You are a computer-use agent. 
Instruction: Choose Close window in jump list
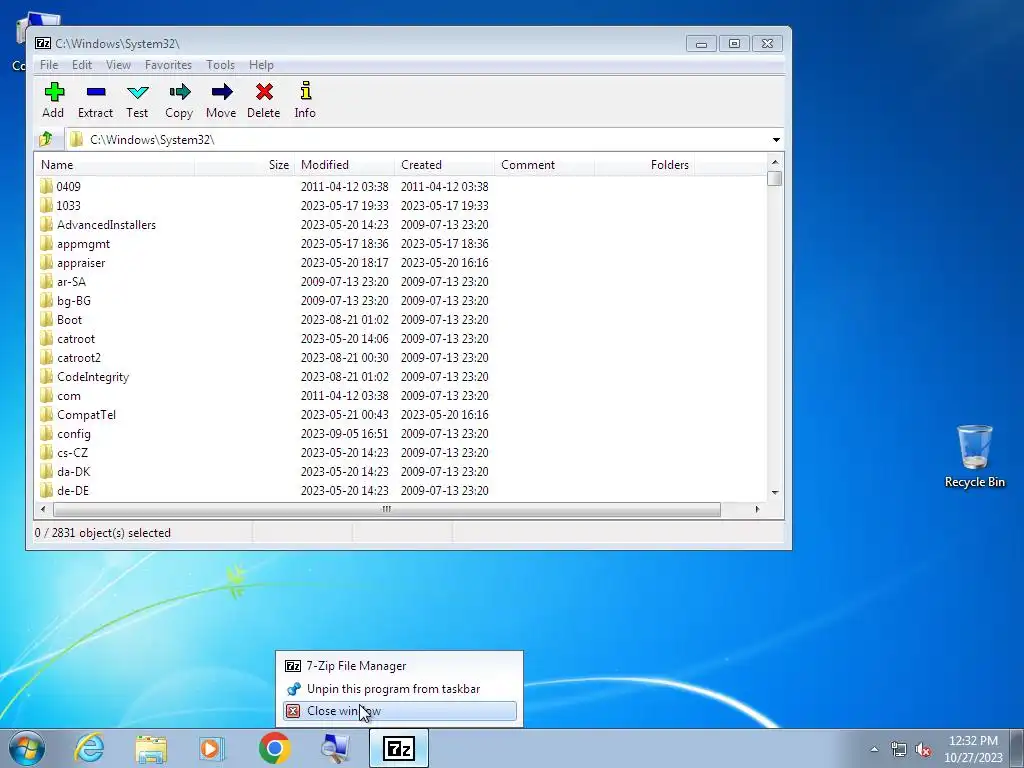(x=400, y=711)
